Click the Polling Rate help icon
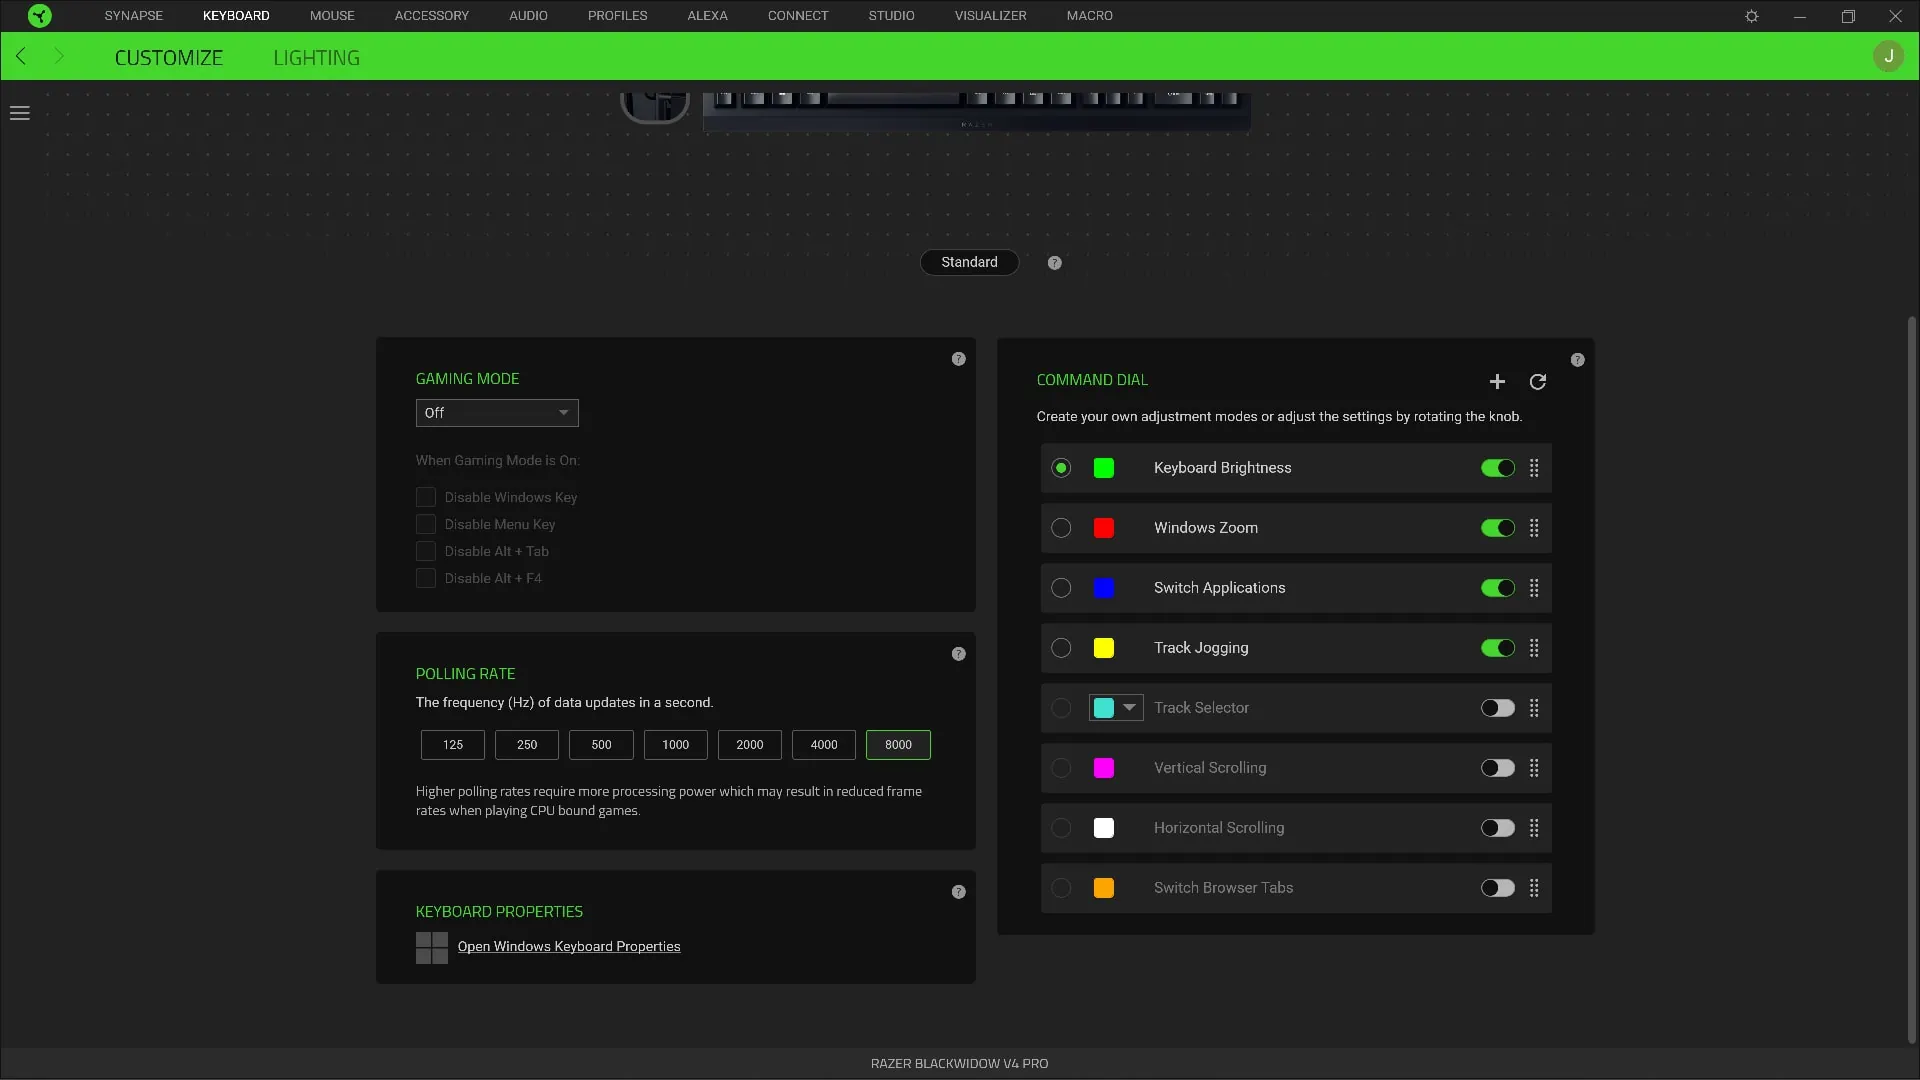The height and width of the screenshot is (1080, 1920). click(958, 653)
